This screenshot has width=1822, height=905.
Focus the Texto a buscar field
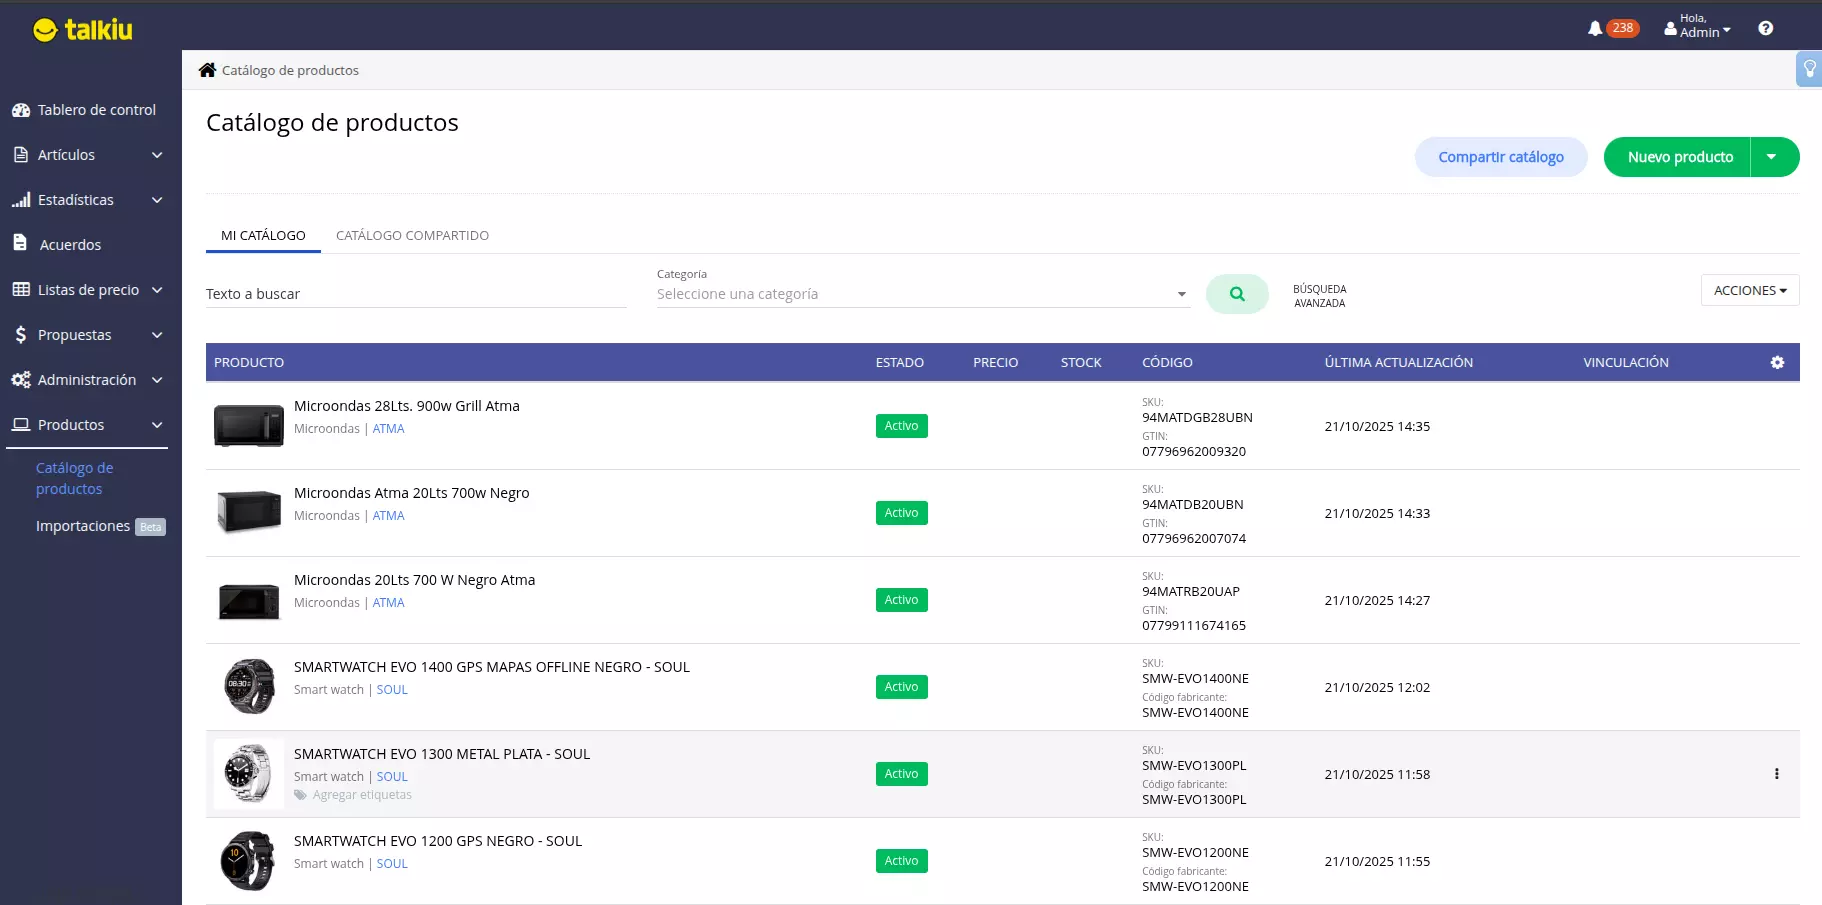pyautogui.click(x=415, y=294)
